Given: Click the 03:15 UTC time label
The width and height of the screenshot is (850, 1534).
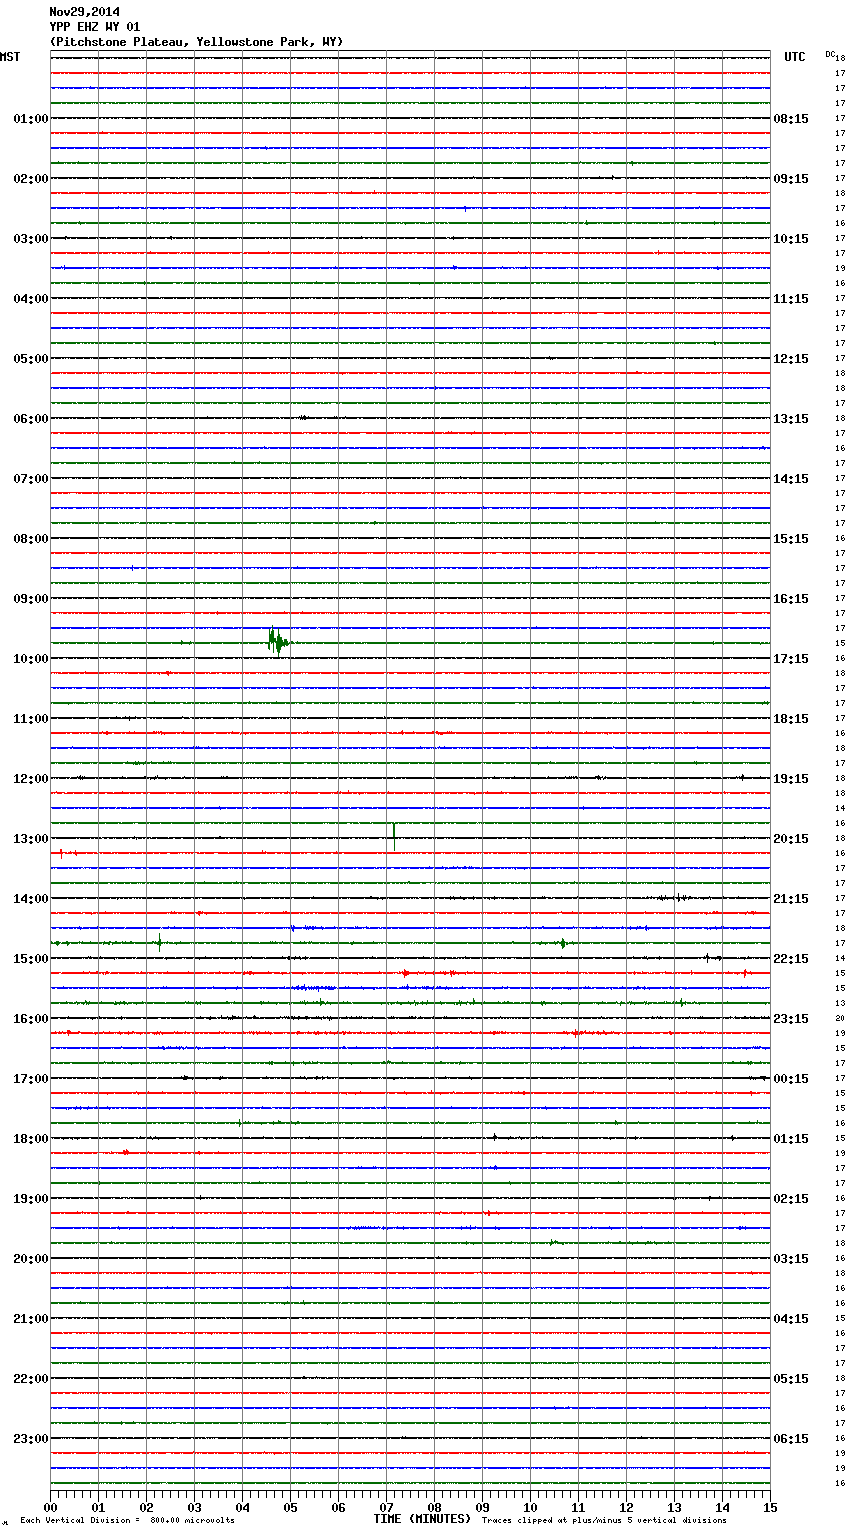Looking at the screenshot, I should [x=791, y=1259].
